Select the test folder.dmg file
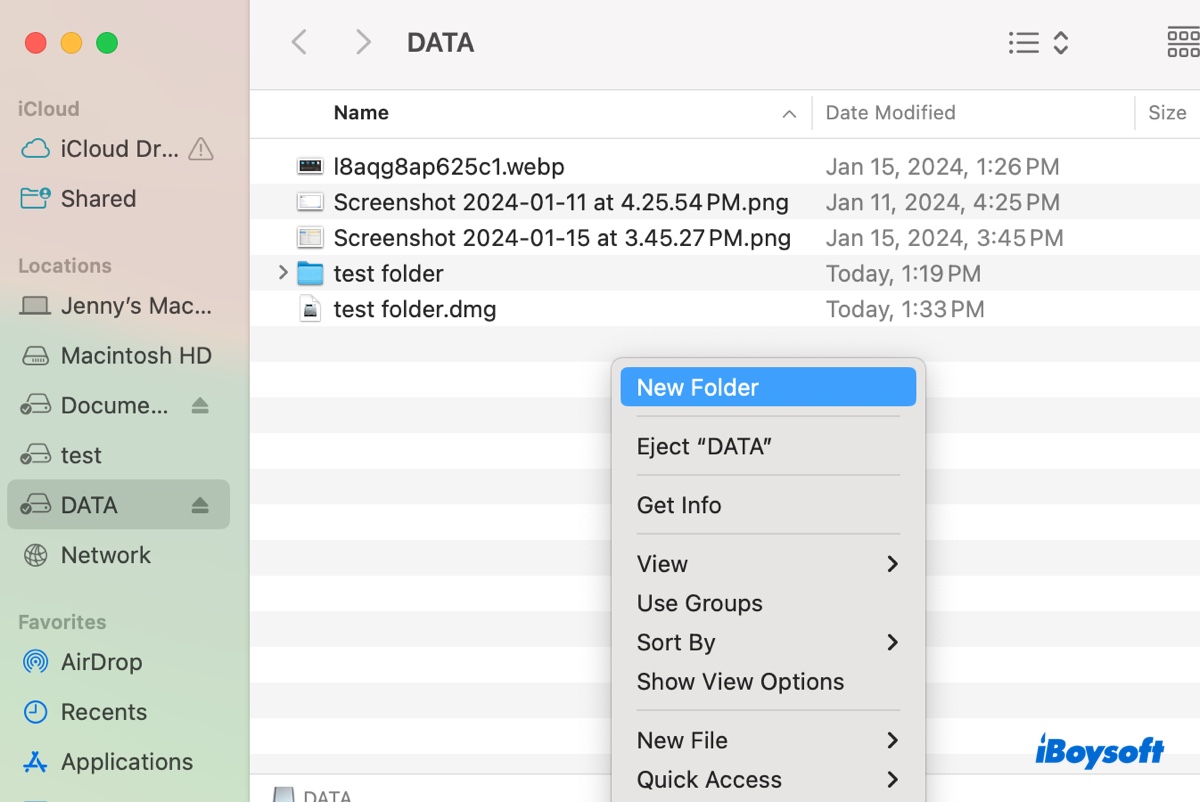This screenshot has height=802, width=1200. (414, 309)
